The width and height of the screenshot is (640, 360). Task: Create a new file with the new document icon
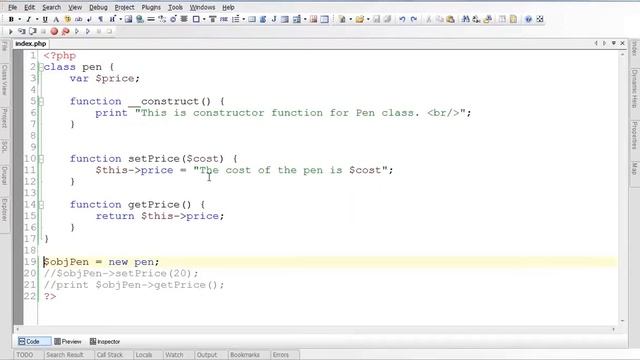coord(342,19)
